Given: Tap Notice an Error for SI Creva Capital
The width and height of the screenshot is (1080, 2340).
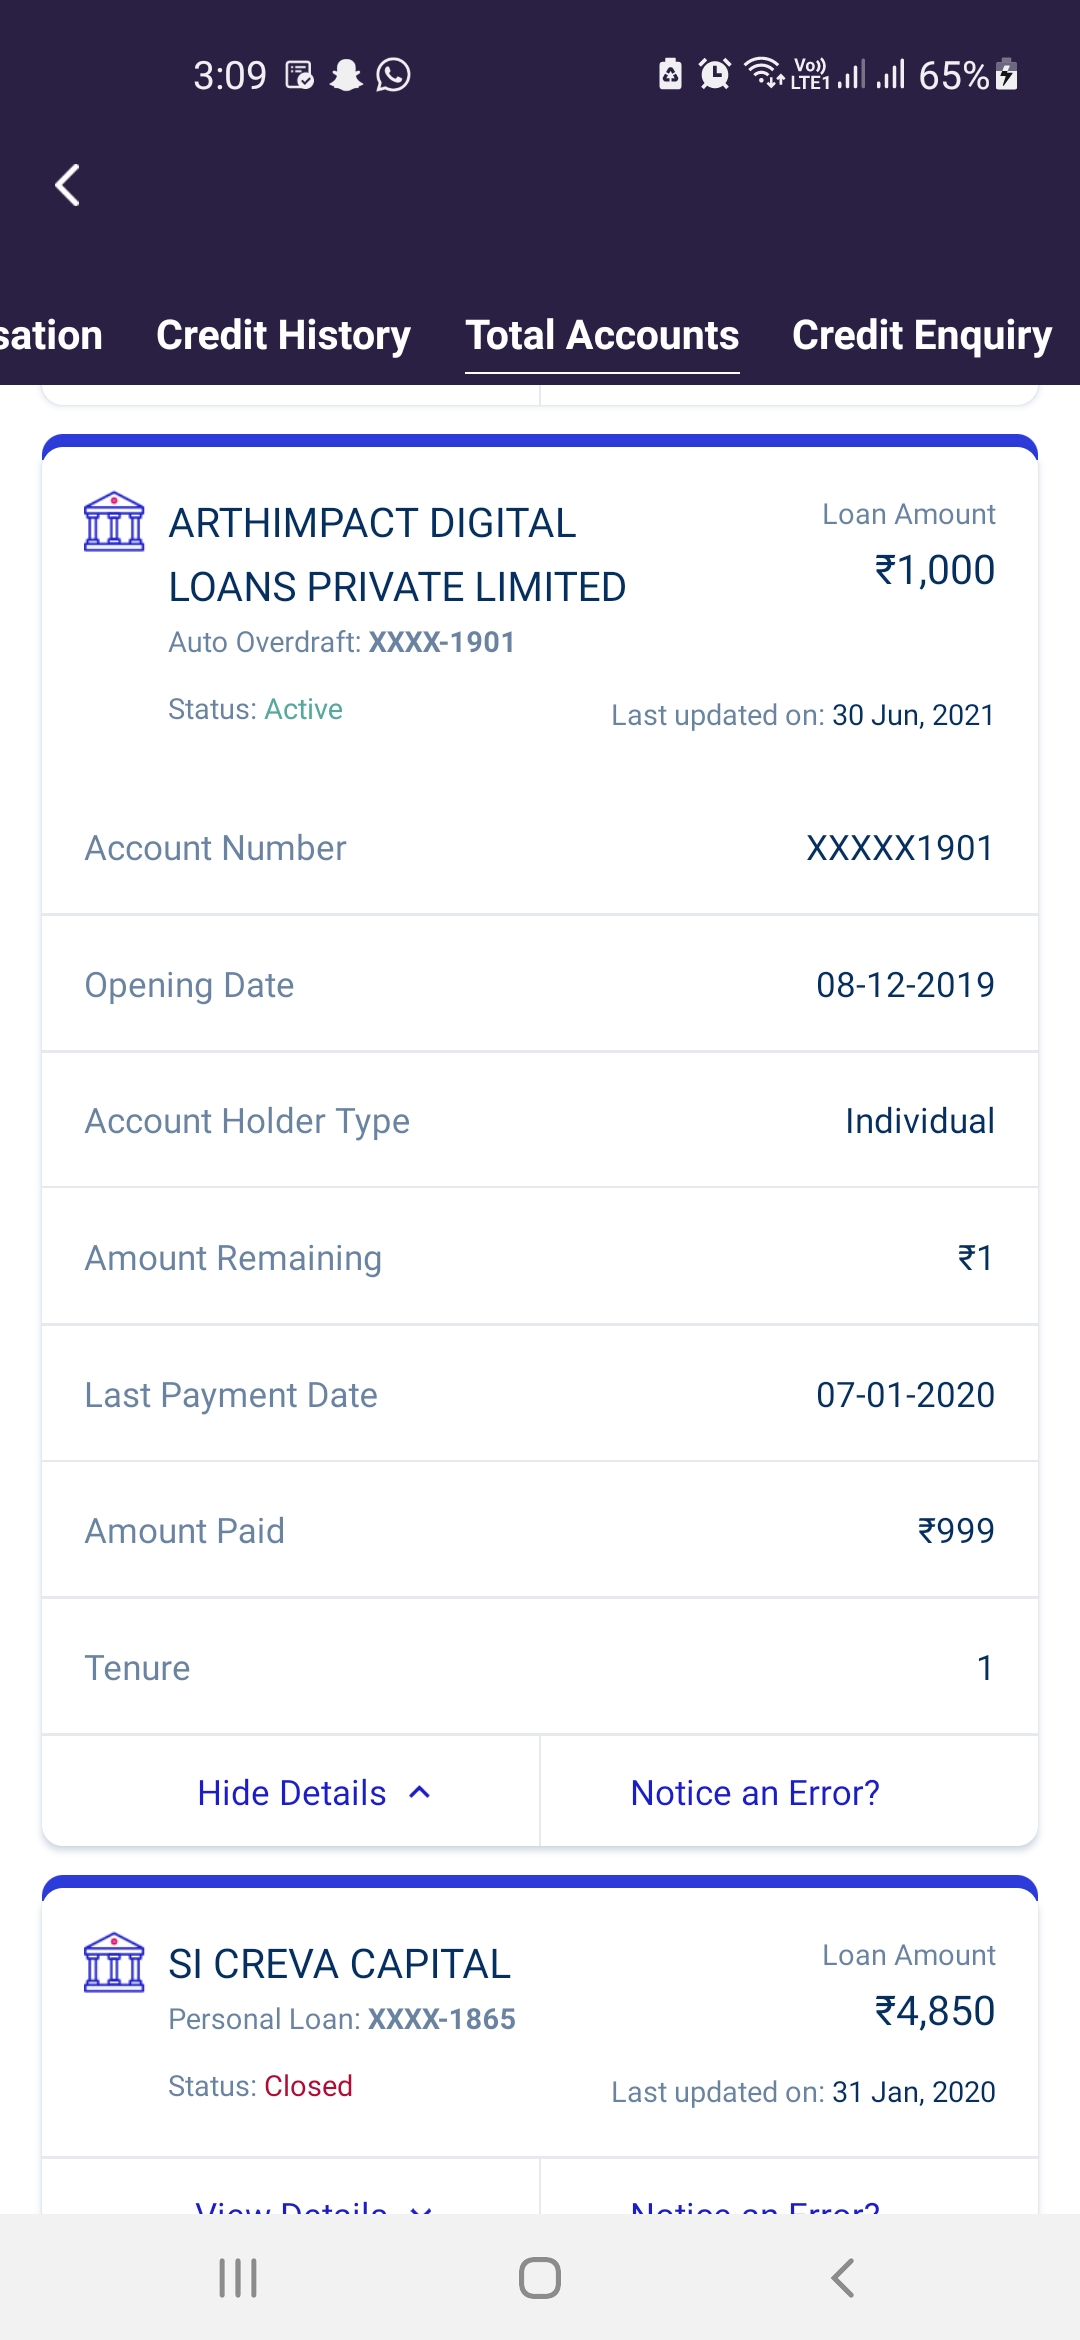Looking at the screenshot, I should coord(755,2204).
